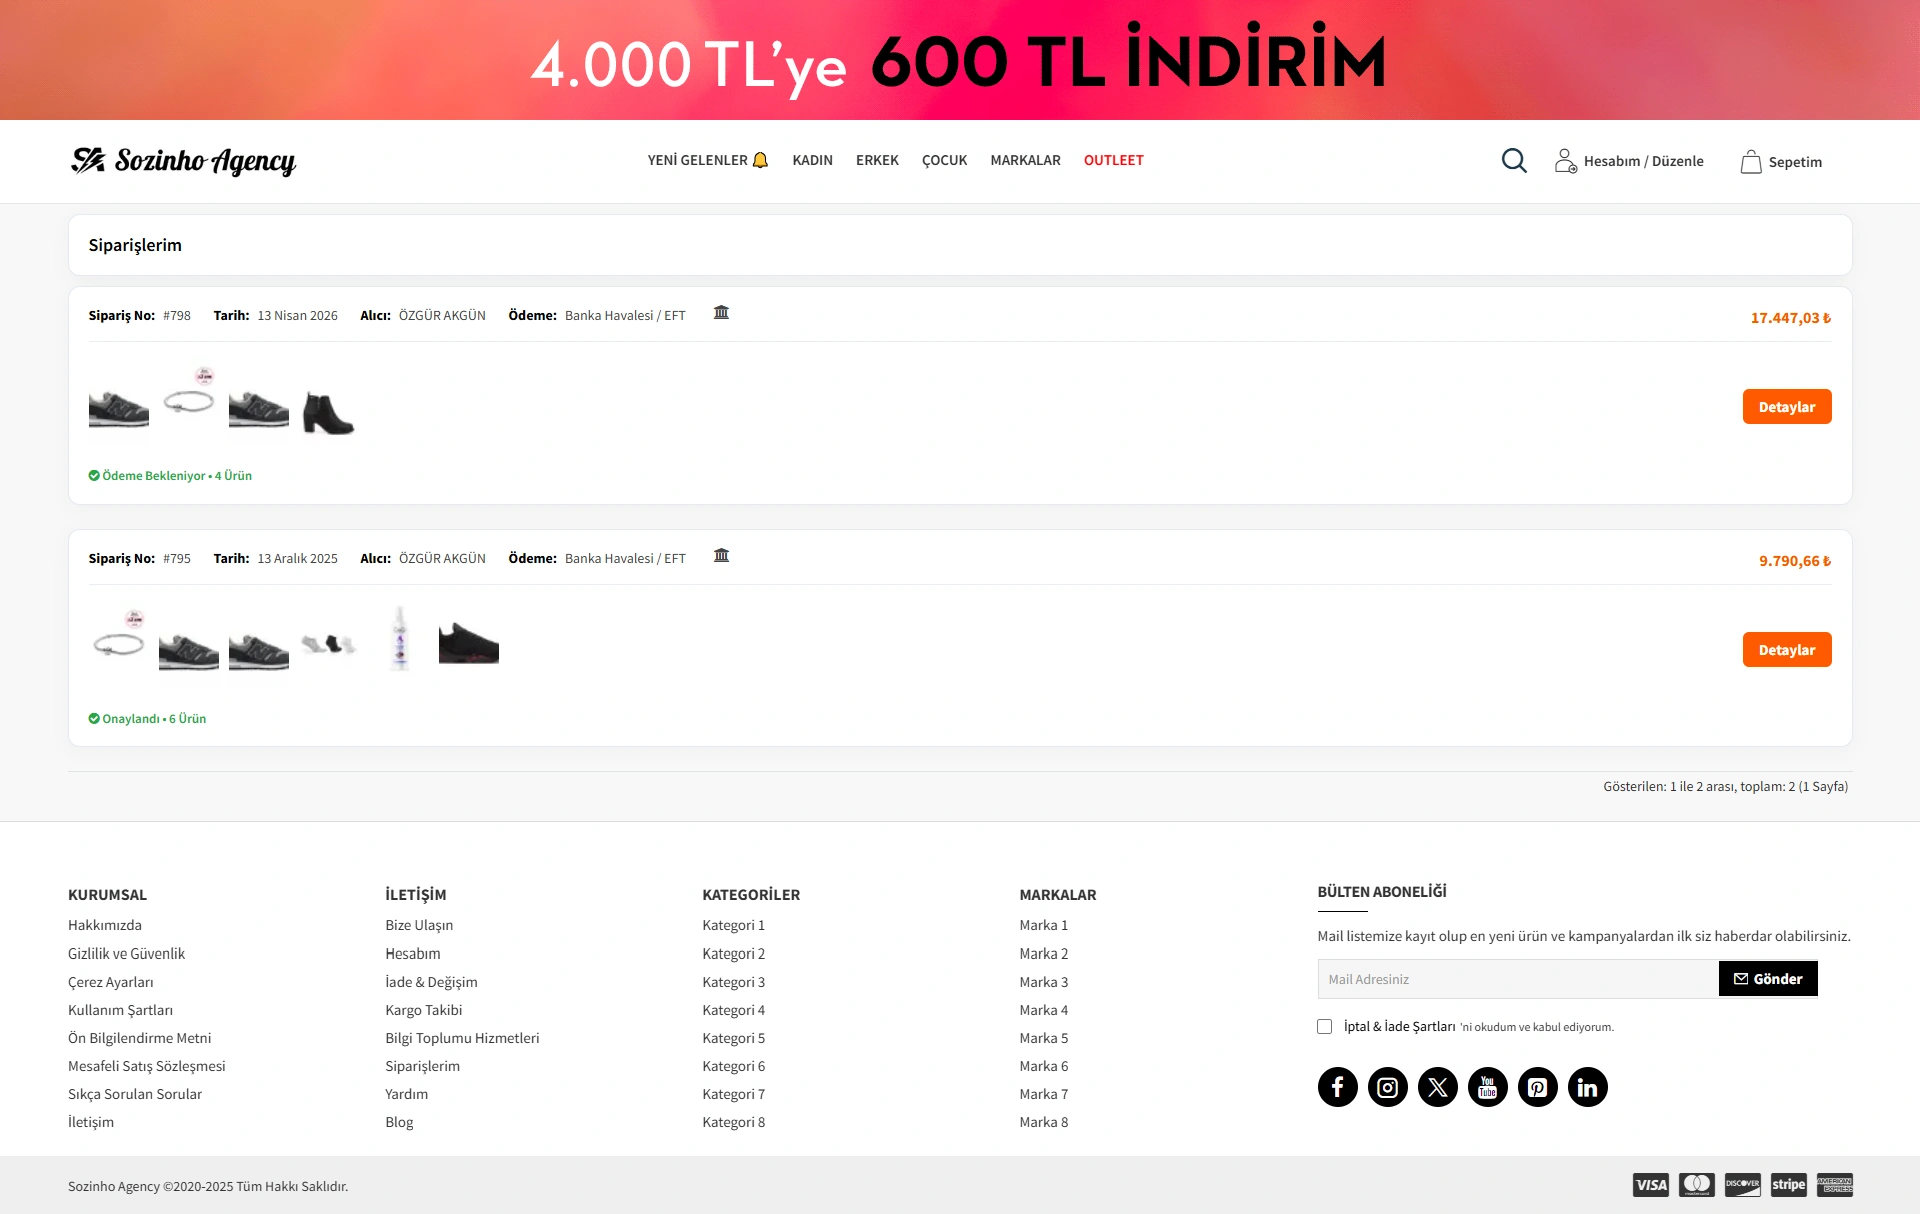Click black boot thumbnail in order #798
This screenshot has height=1214, width=1920.
tap(328, 412)
